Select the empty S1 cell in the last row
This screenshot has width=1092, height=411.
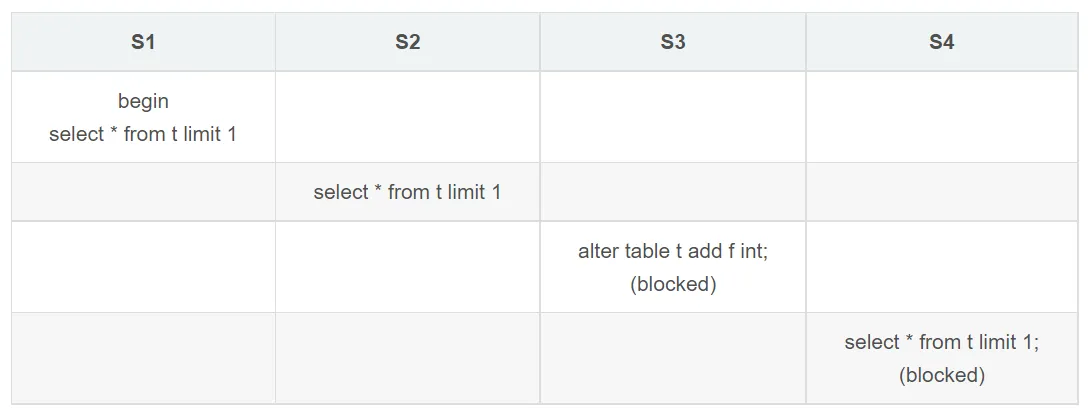tap(143, 358)
